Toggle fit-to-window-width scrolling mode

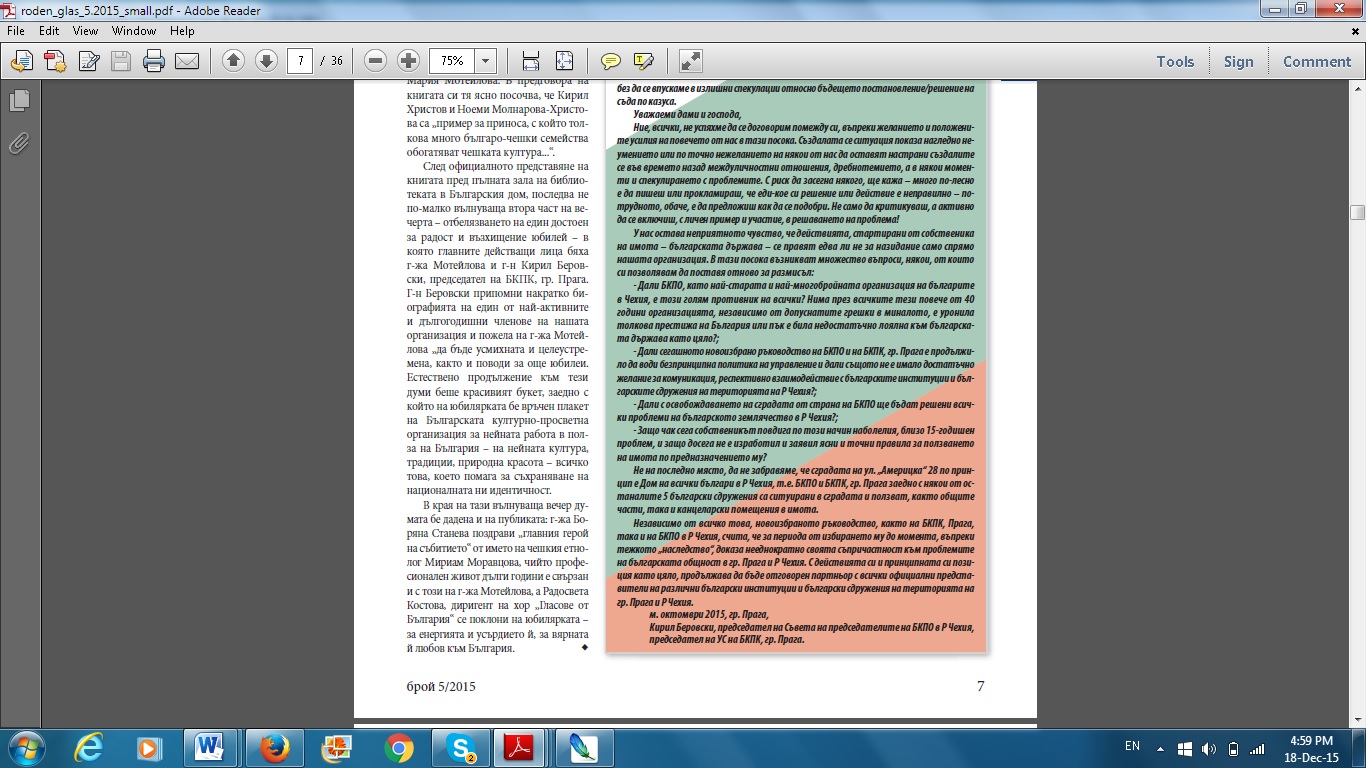[531, 61]
